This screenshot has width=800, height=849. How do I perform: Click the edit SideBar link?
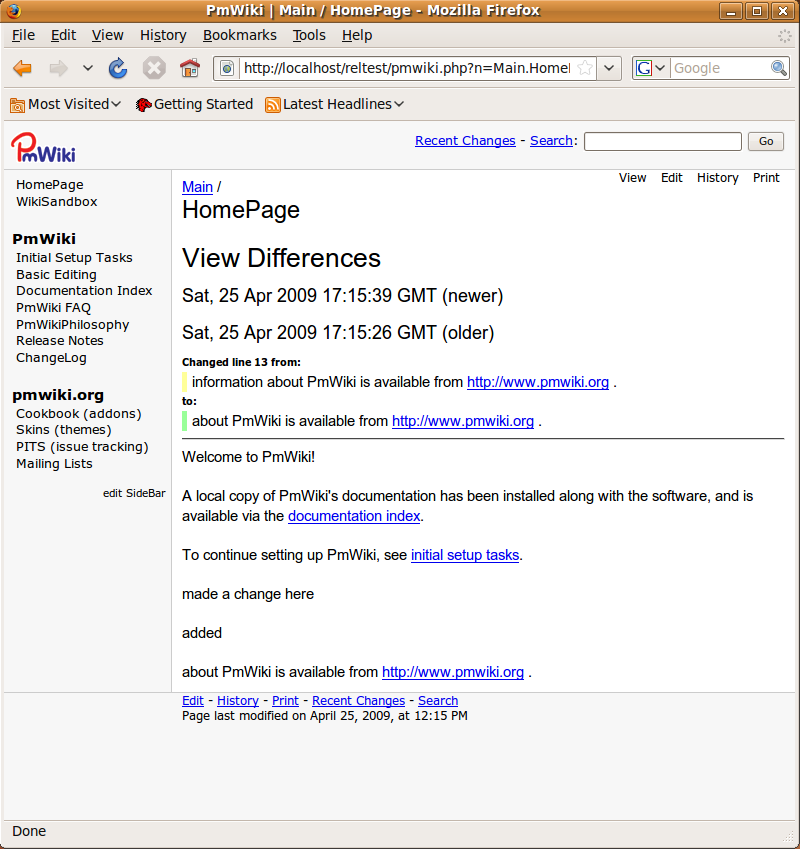(x=134, y=493)
